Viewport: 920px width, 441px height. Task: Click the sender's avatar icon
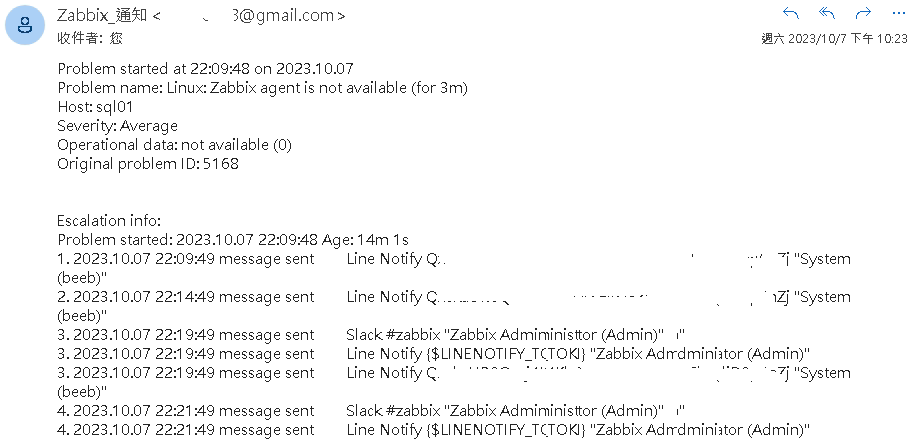tap(25, 25)
